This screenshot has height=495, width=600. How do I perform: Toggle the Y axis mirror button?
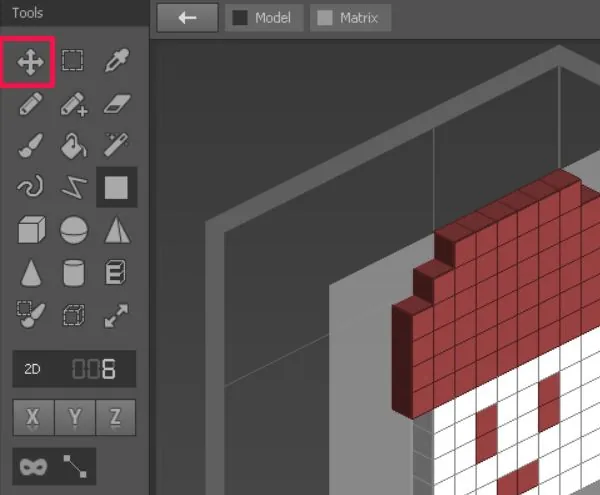pyautogui.click(x=75, y=417)
